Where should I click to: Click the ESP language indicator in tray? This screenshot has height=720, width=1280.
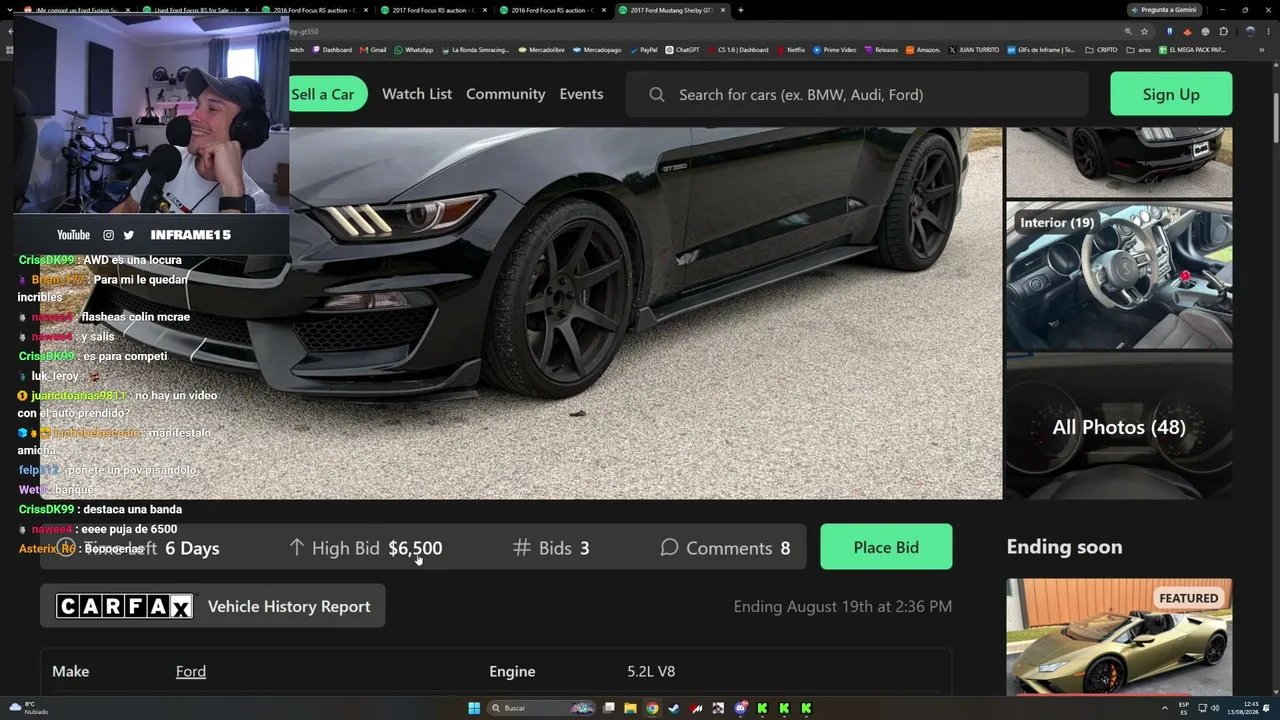(x=1184, y=708)
